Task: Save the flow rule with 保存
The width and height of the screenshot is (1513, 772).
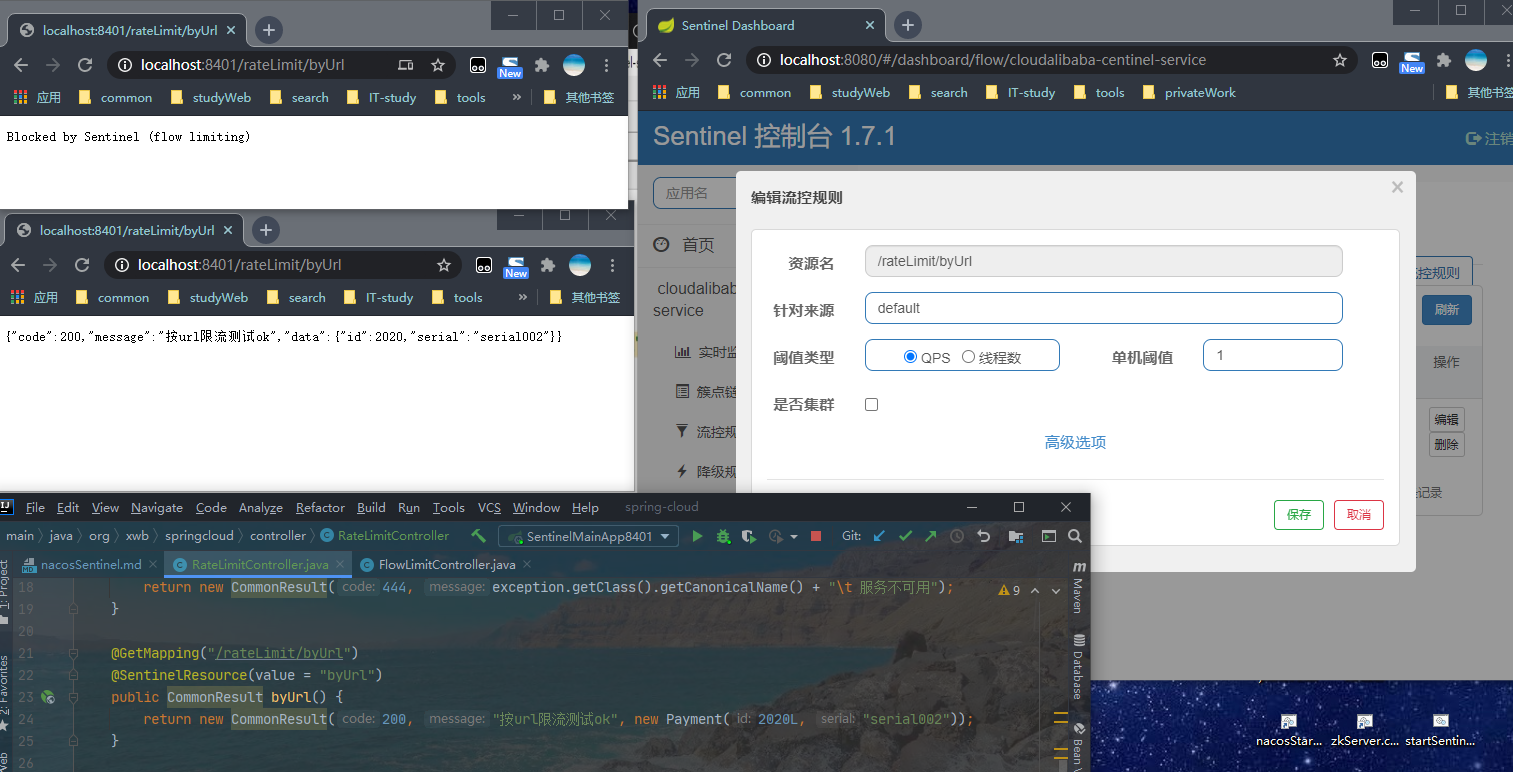Action: tap(1298, 514)
